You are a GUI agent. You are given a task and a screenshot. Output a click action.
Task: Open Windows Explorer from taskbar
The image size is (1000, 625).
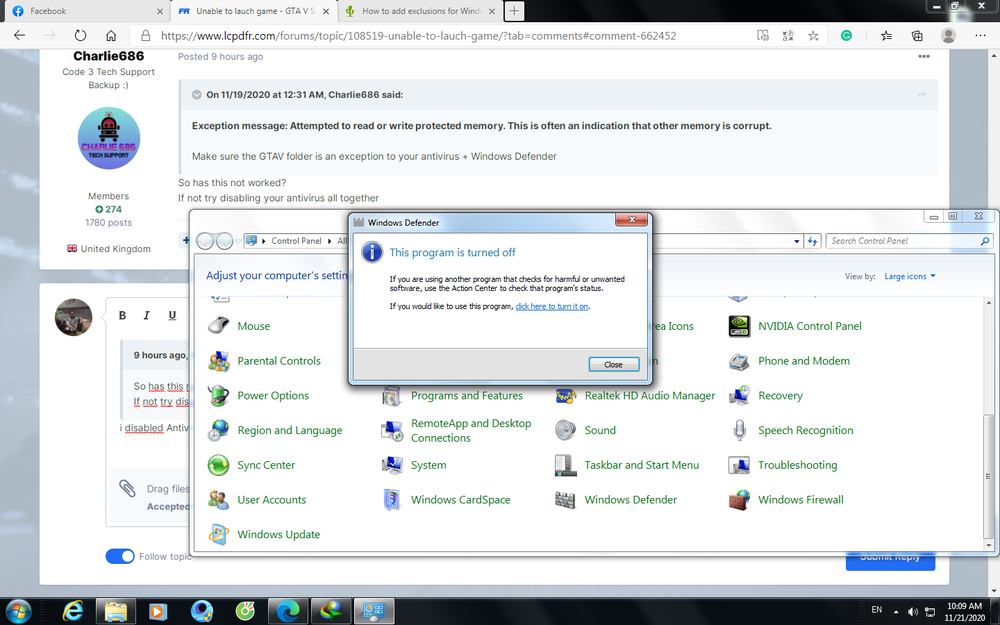point(116,611)
